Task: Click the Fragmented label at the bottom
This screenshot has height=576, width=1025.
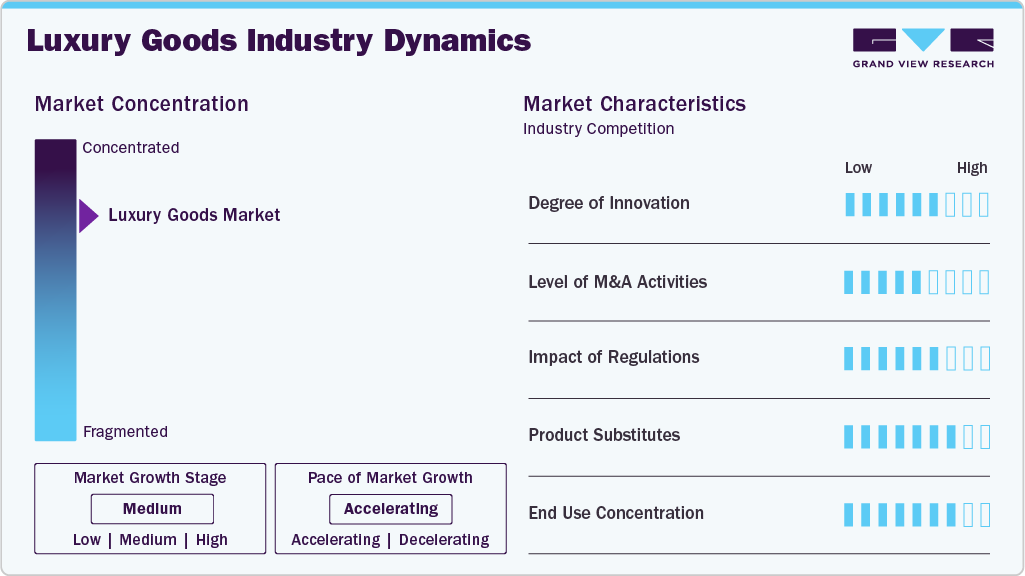Action: click(125, 432)
